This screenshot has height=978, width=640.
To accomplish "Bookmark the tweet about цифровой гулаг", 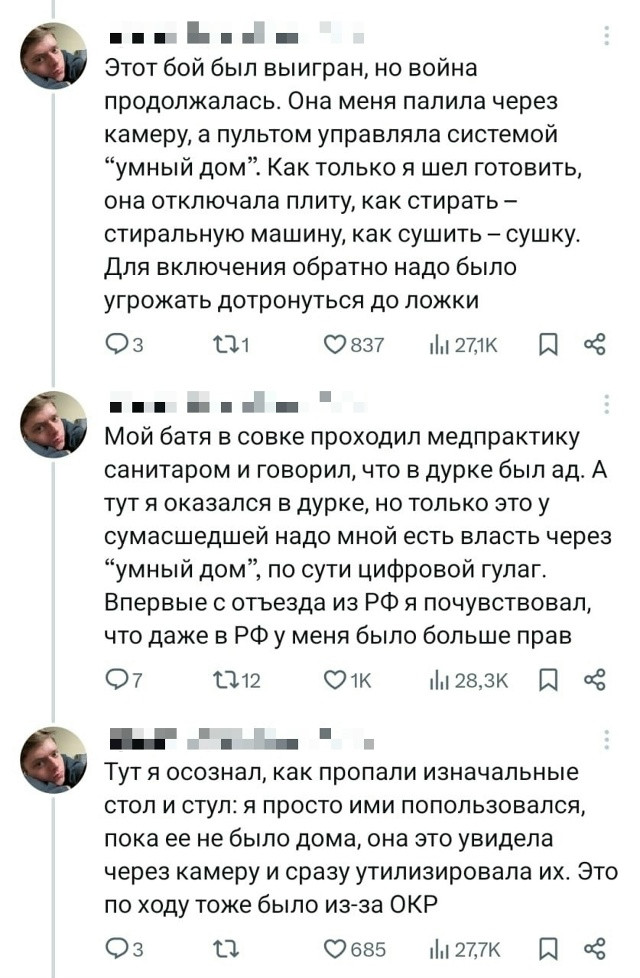I will (548, 681).
